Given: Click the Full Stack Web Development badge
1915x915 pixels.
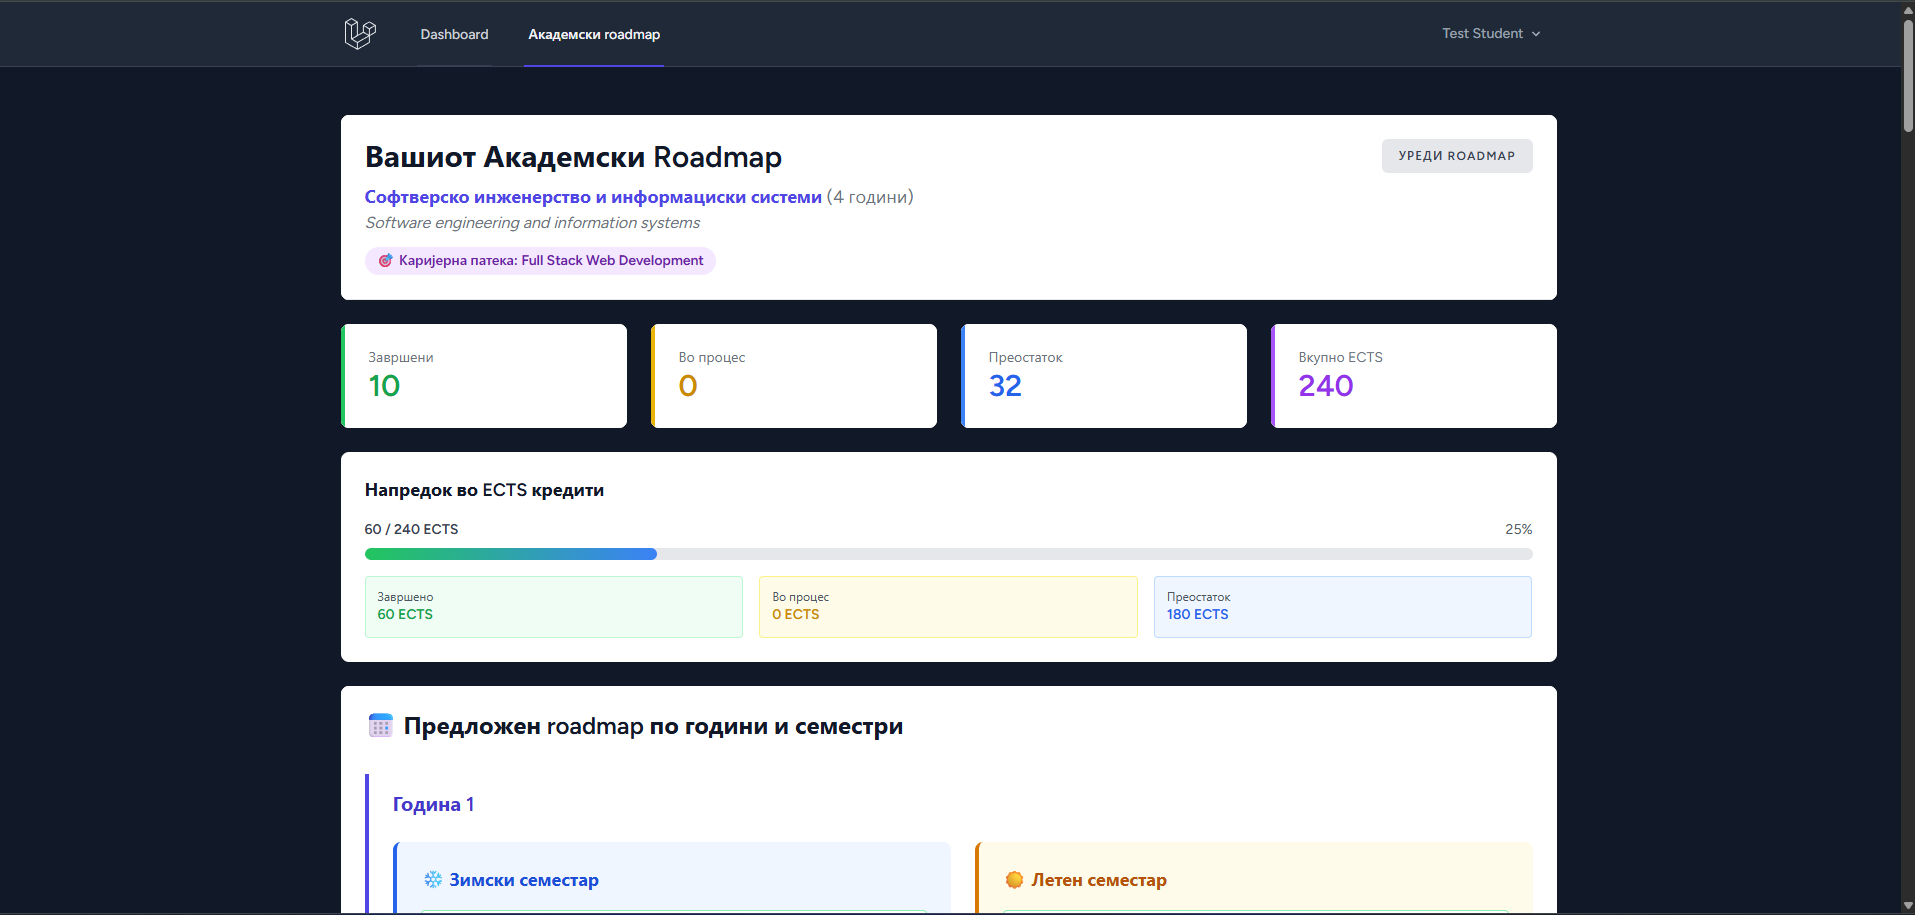Looking at the screenshot, I should click(550, 261).
